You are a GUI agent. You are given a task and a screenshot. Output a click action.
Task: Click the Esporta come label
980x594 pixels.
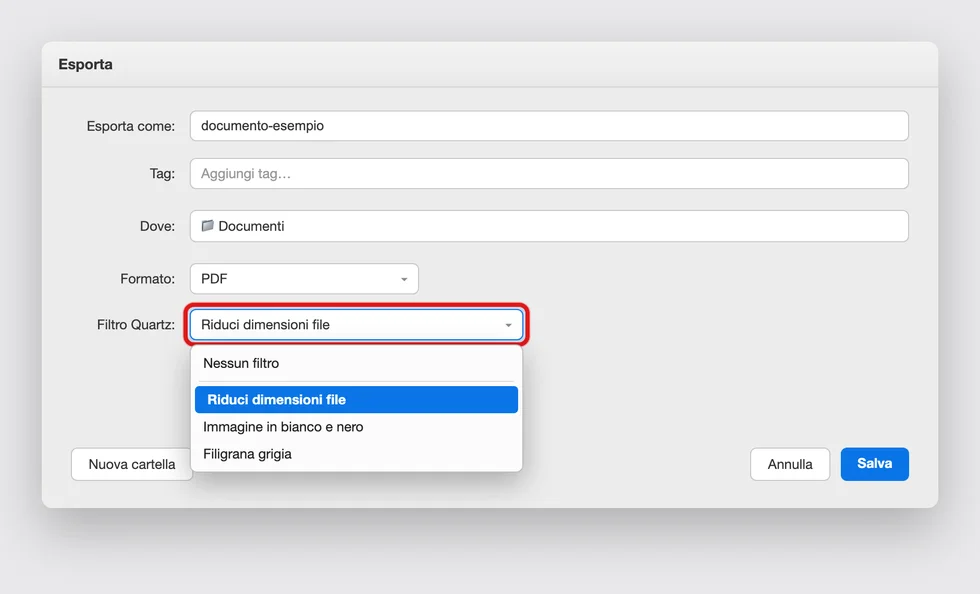[x=131, y=126]
